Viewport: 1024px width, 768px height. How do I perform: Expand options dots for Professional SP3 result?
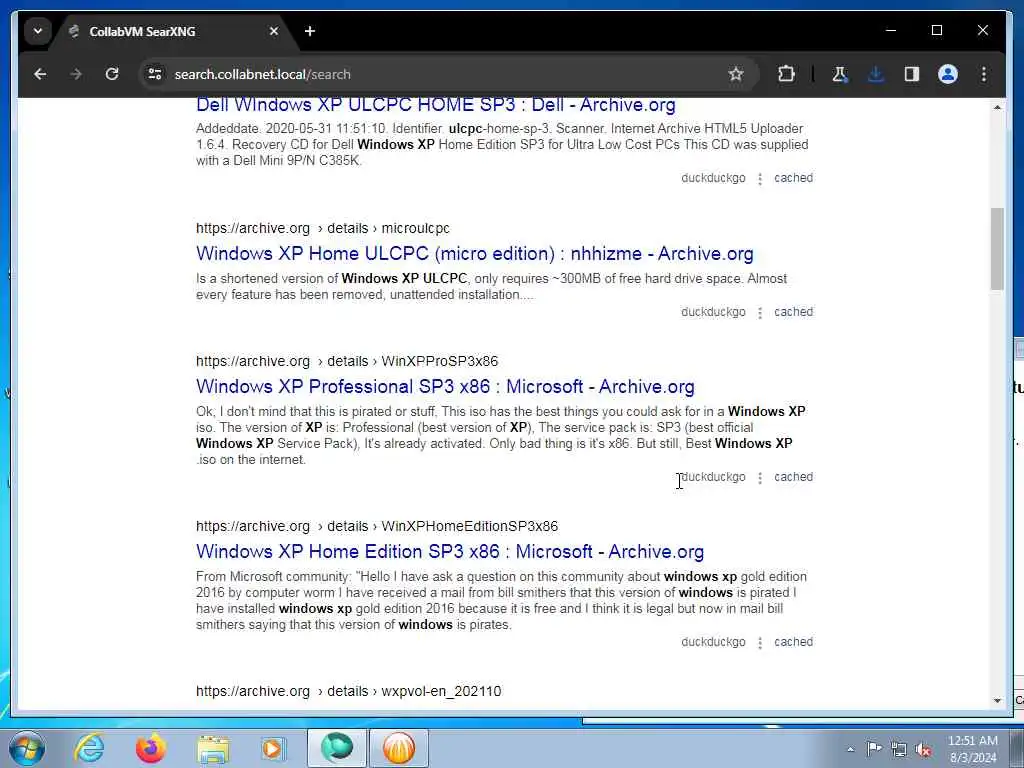click(760, 477)
